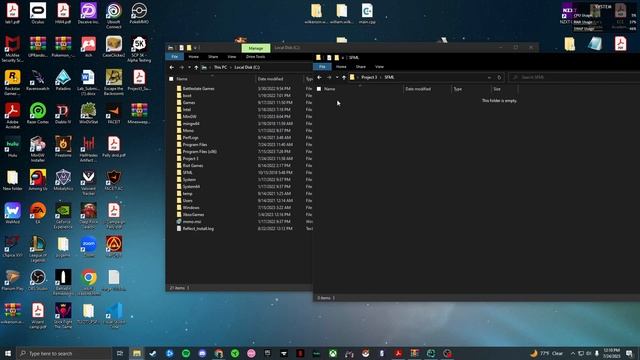Viewport: 640px width, 360px height.
Task: Click This PC in Local Disk breadcrumb
Action: [x=220, y=67]
